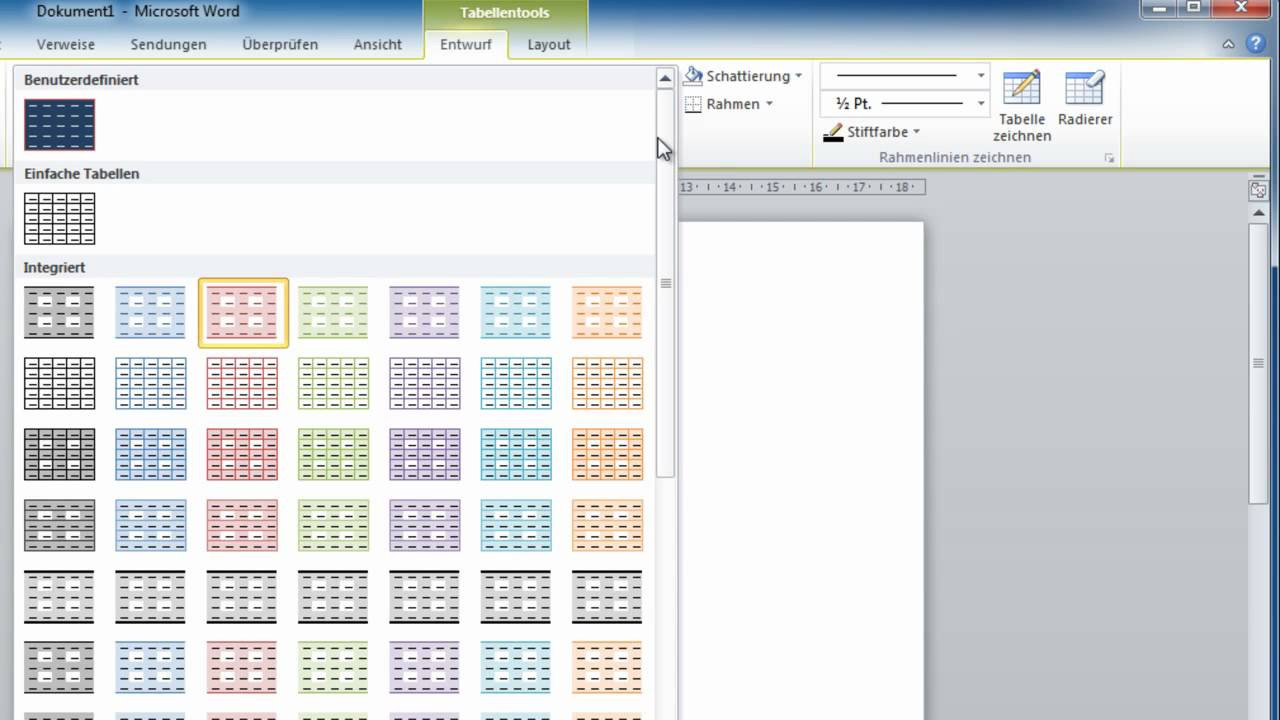The image size is (1280, 720).
Task: Toggle the ruler icon above document scrollbar
Action: (x=1258, y=190)
